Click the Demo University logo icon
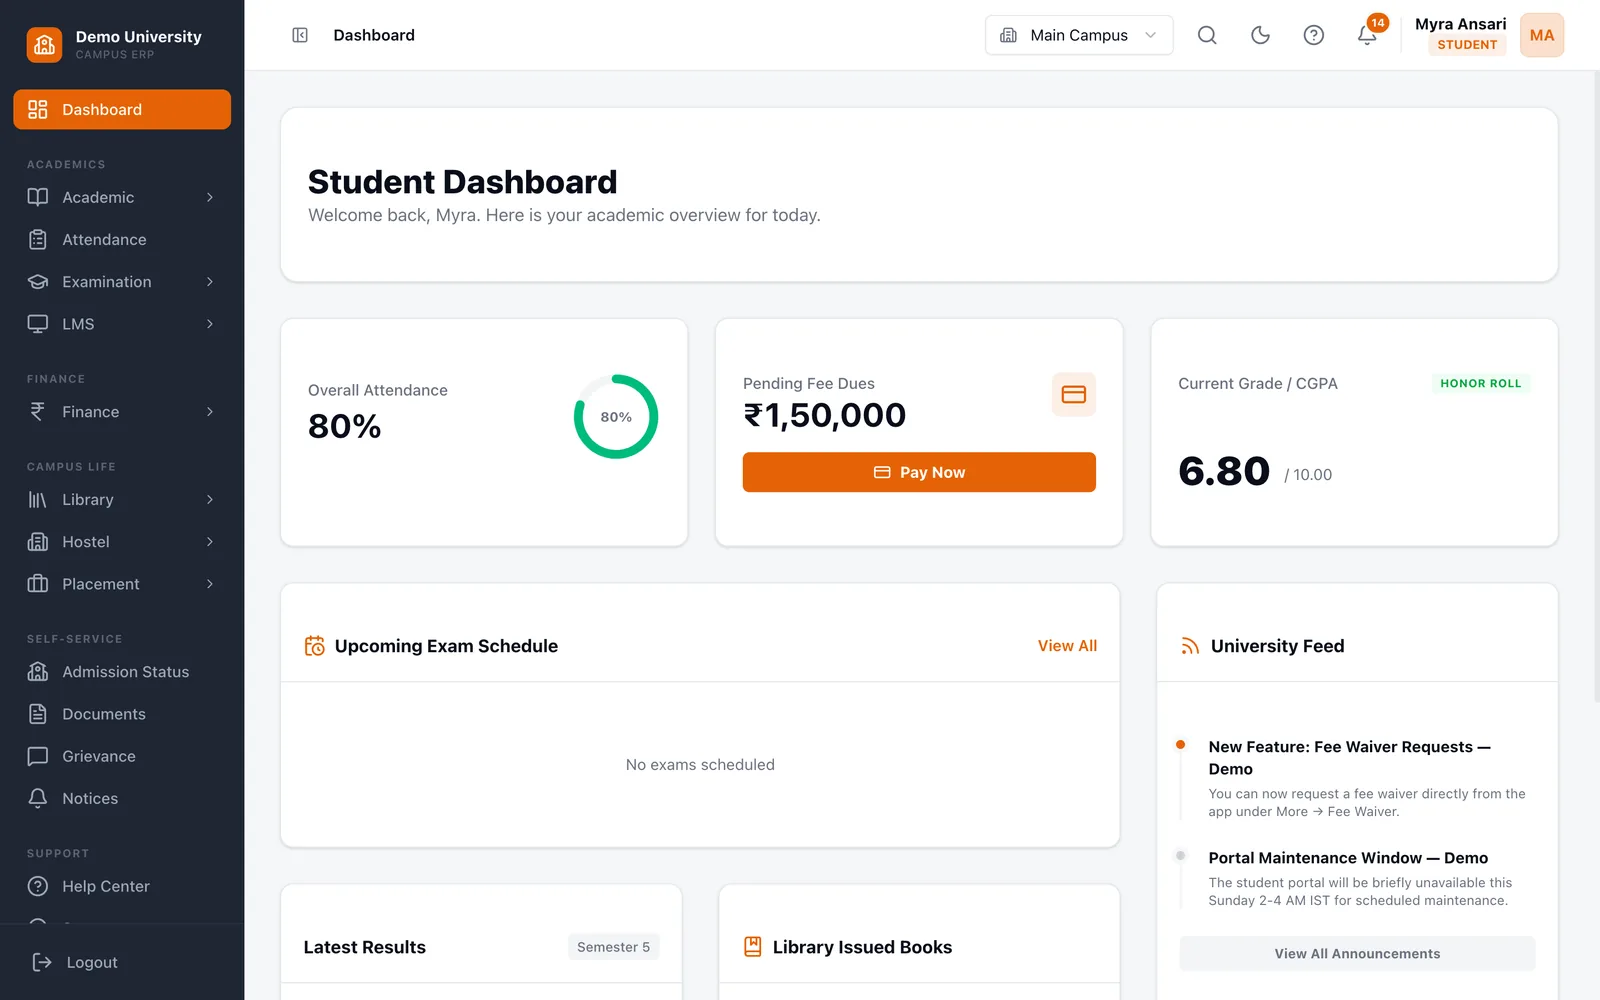This screenshot has width=1600, height=1000. pos(44,44)
